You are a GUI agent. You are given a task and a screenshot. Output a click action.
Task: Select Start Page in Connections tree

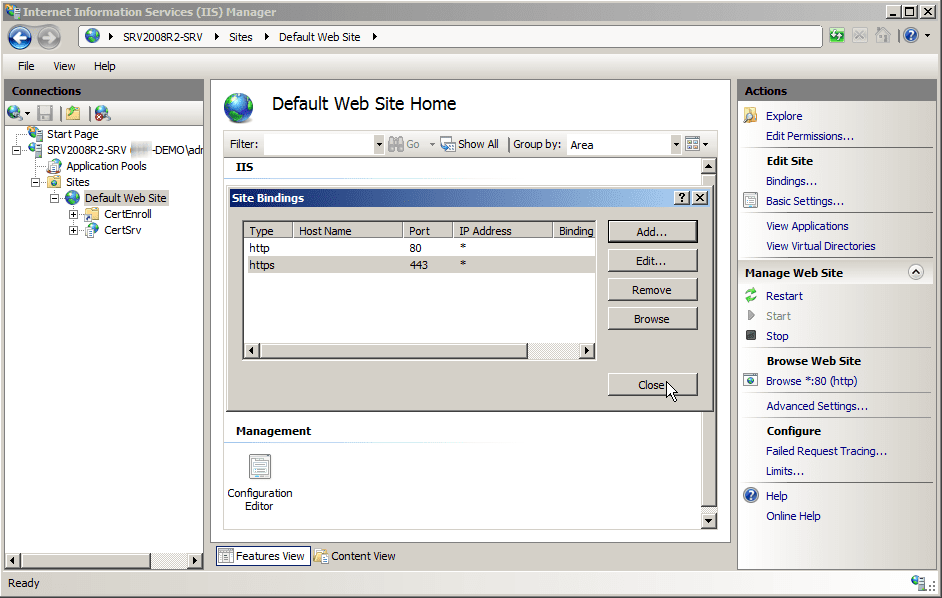[73, 134]
